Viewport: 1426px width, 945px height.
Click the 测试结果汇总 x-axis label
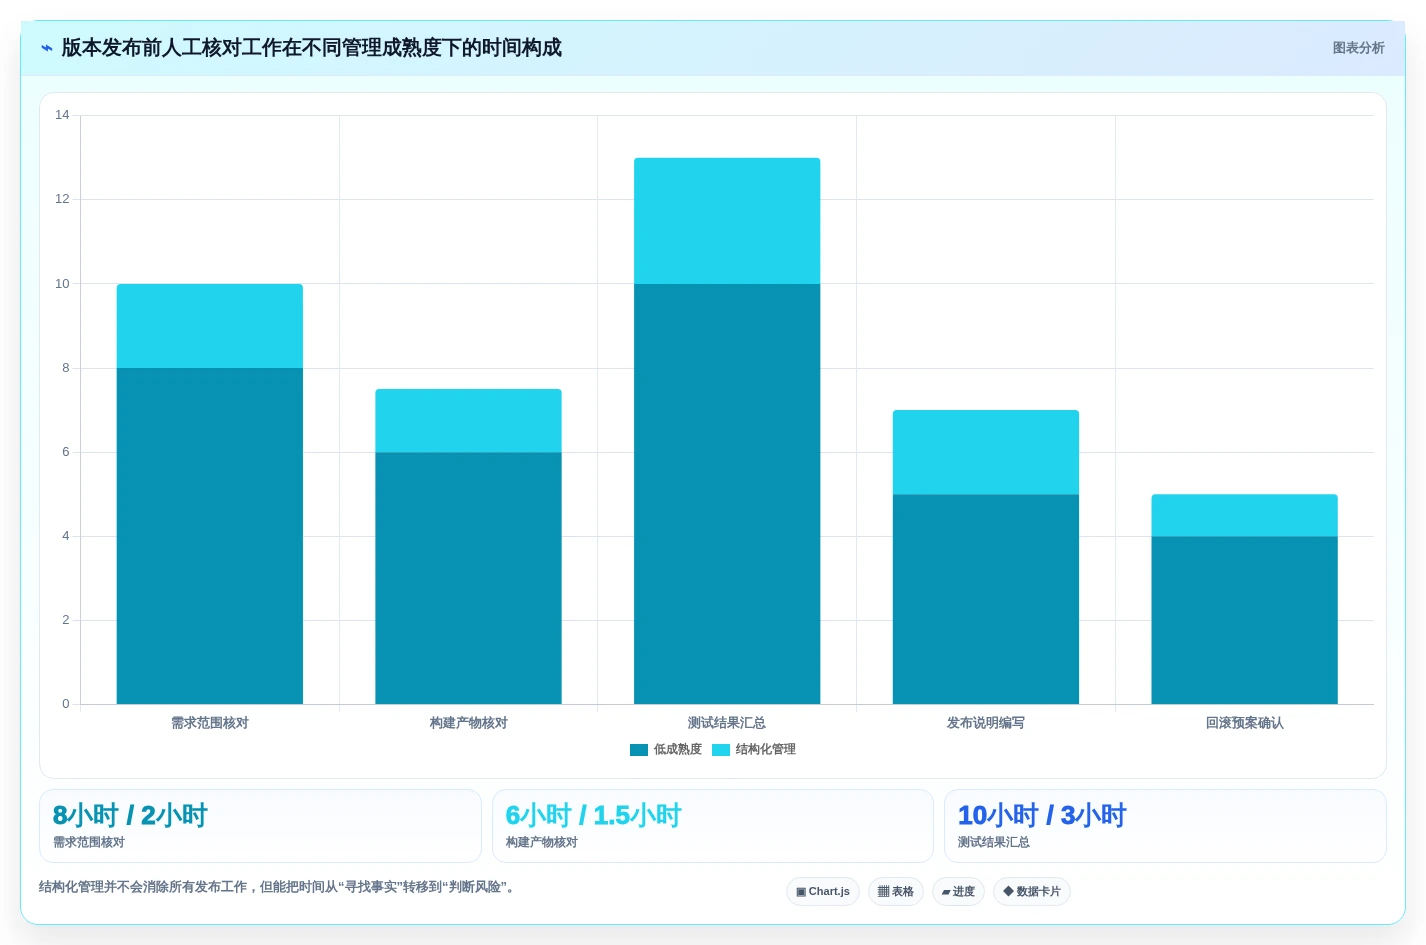(x=727, y=723)
